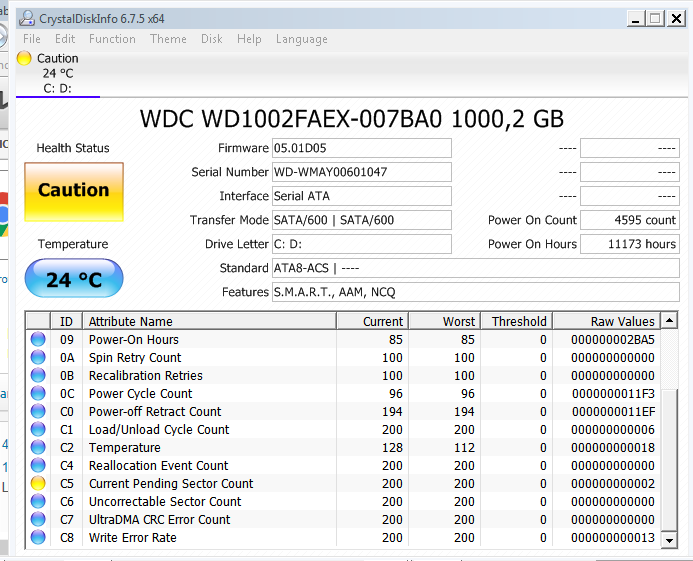Click the CrystalDiskInfo title bar icon
Viewport: 693px width, 561px height.
[x=27, y=18]
